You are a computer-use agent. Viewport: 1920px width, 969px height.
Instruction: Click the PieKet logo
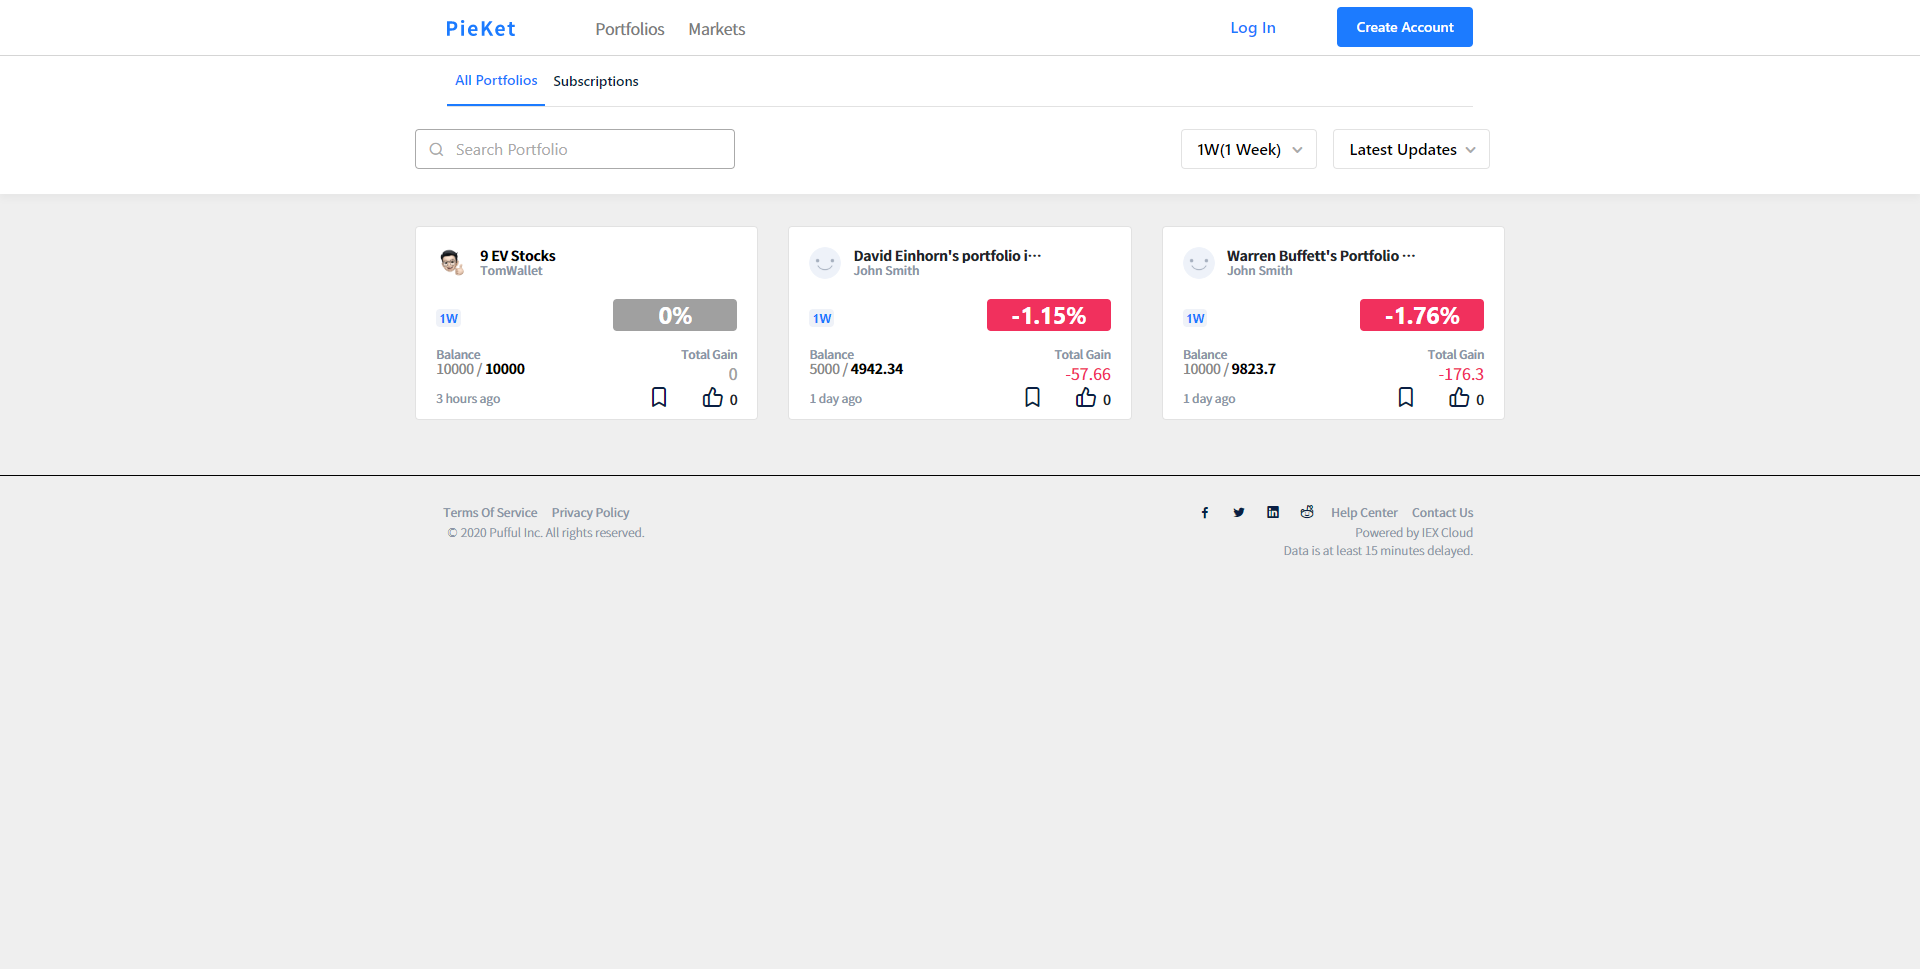(481, 29)
